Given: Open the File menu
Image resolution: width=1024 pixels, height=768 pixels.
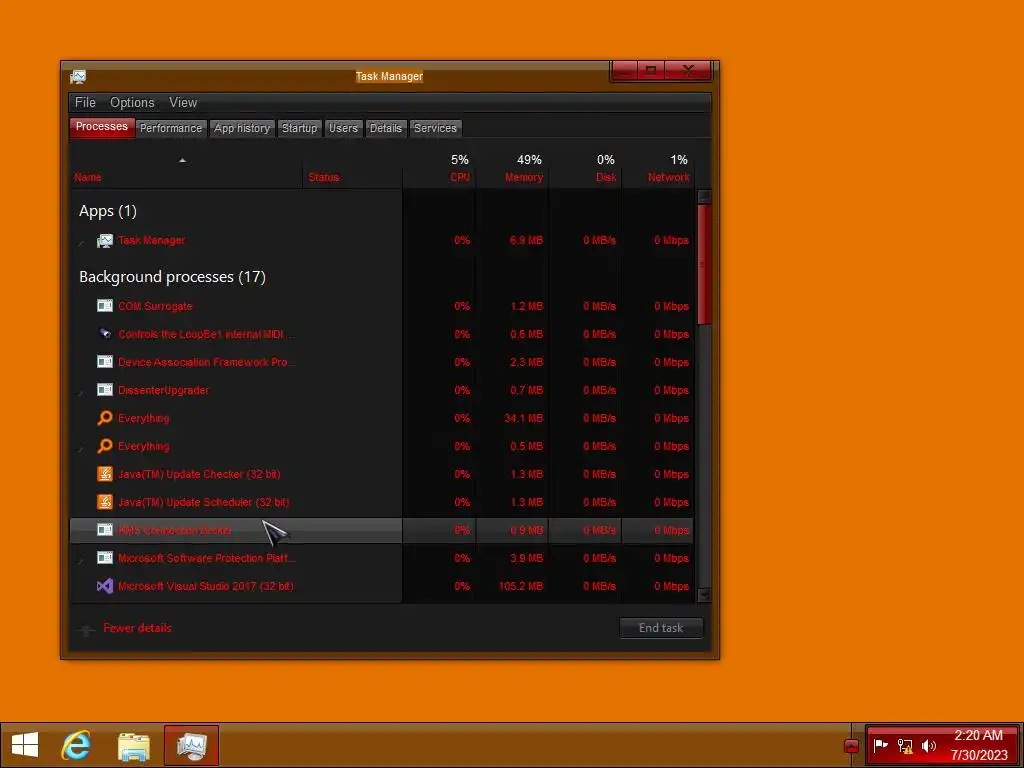Looking at the screenshot, I should click(85, 103).
